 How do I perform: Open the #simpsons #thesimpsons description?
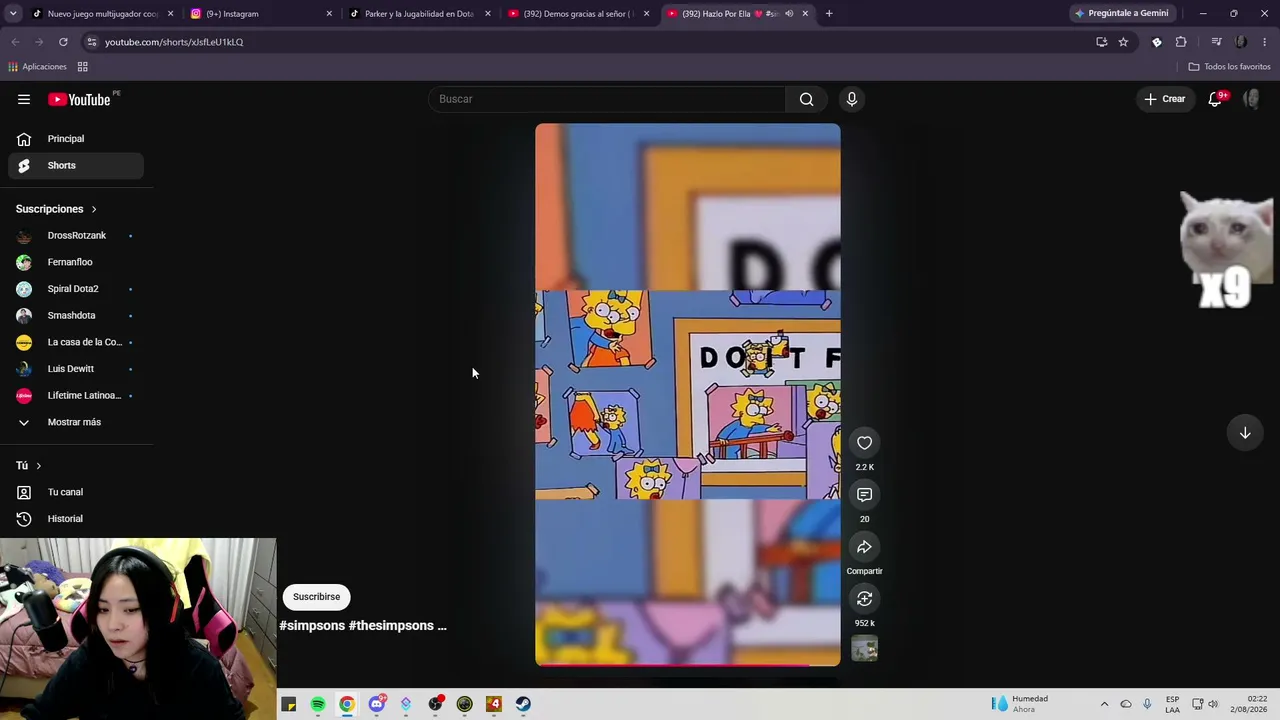(363, 626)
